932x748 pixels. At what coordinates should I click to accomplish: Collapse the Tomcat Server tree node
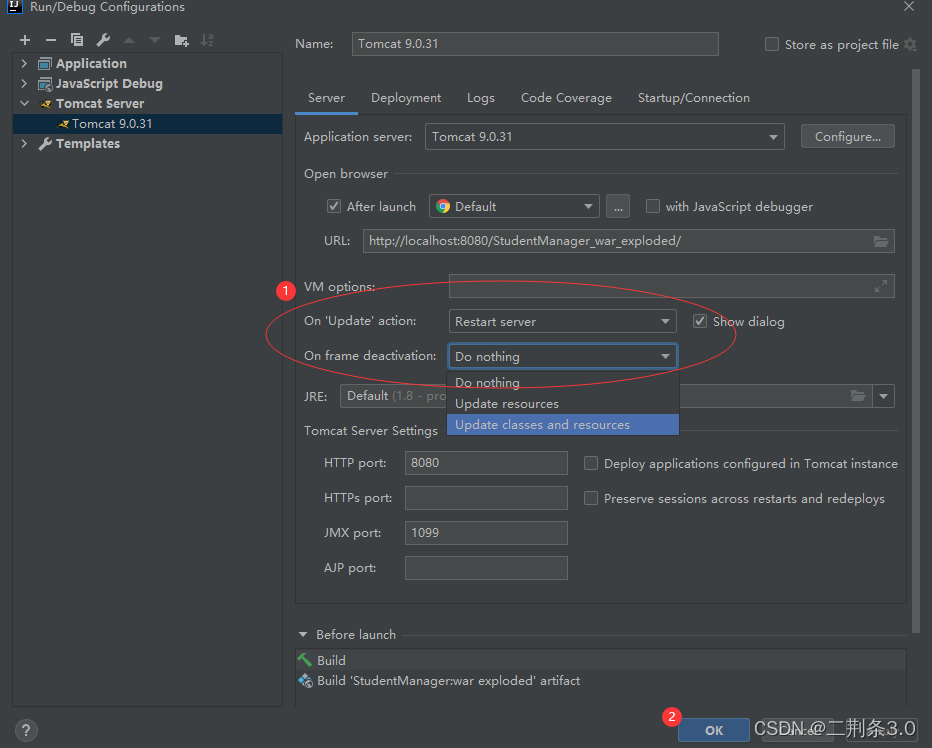pyautogui.click(x=24, y=103)
